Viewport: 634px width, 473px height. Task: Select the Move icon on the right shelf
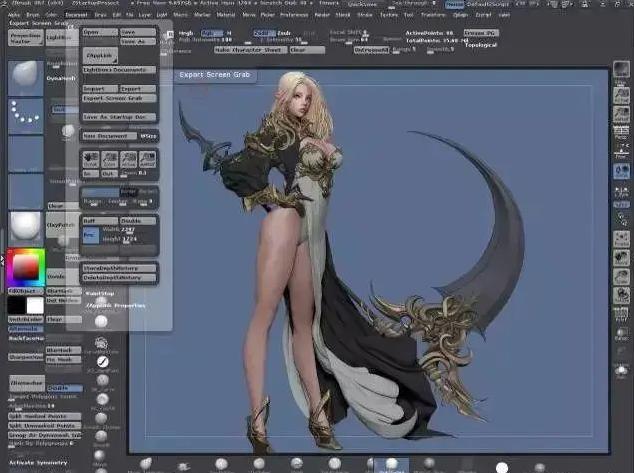[621, 258]
